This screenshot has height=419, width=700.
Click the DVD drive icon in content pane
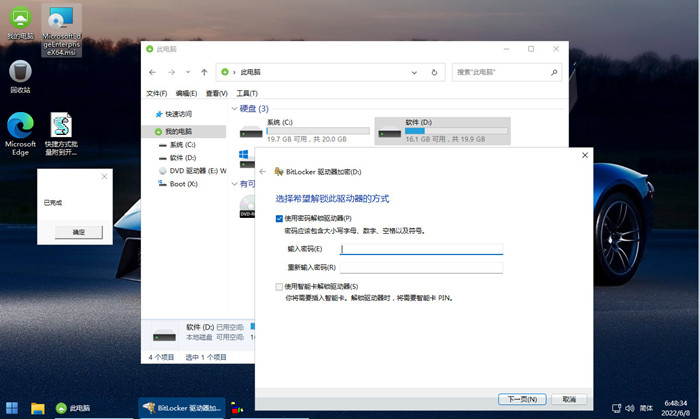[247, 207]
